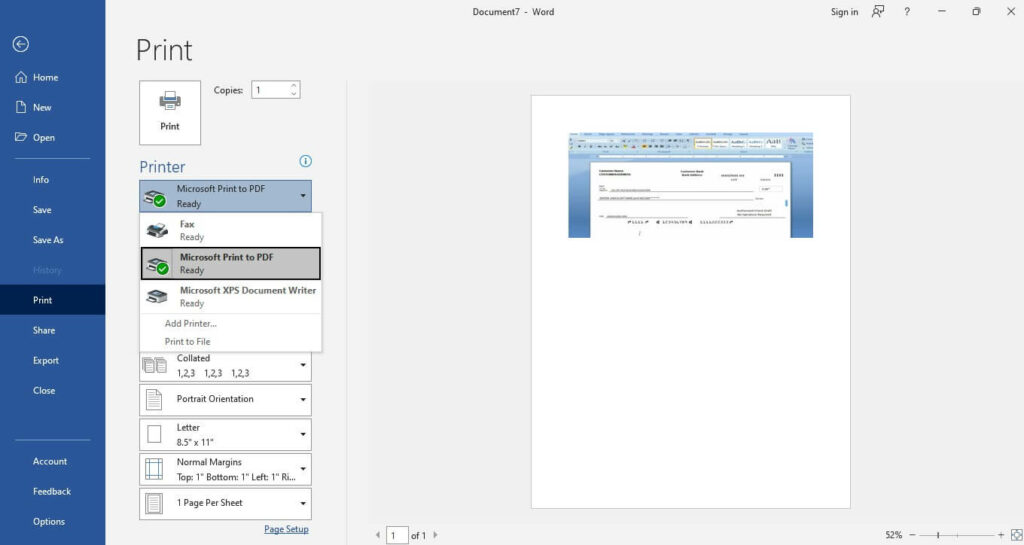This screenshot has width=1024, height=545.
Task: Click the Letter paper size icon
Action: (154, 435)
